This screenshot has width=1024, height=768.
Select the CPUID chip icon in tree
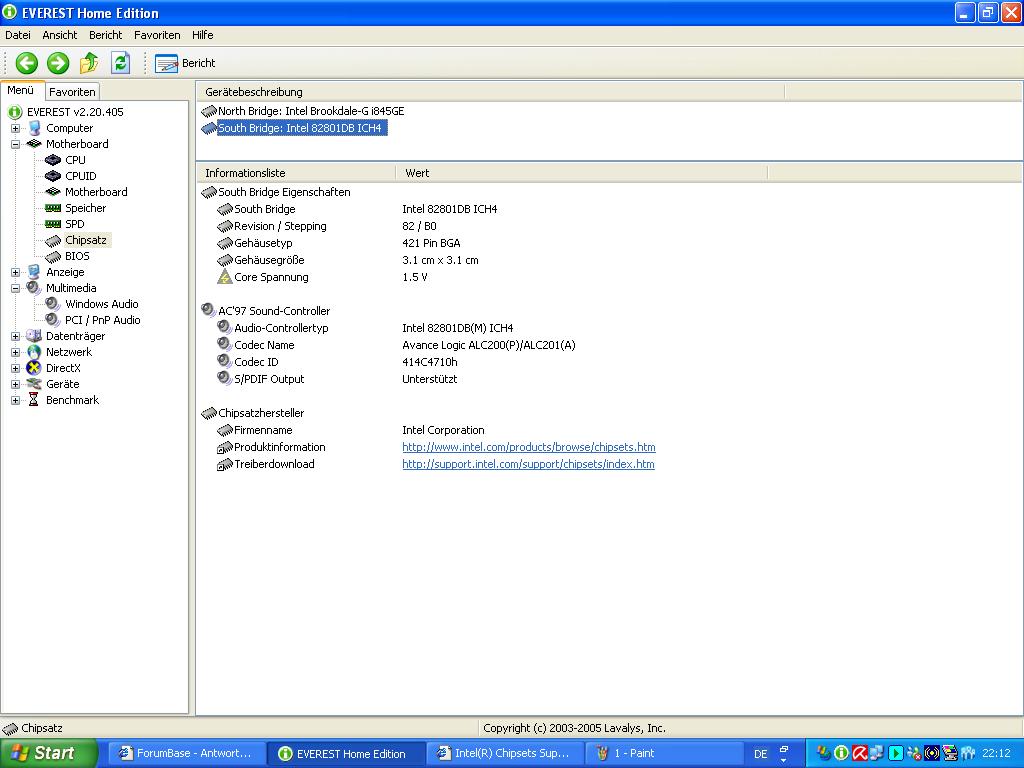click(53, 176)
